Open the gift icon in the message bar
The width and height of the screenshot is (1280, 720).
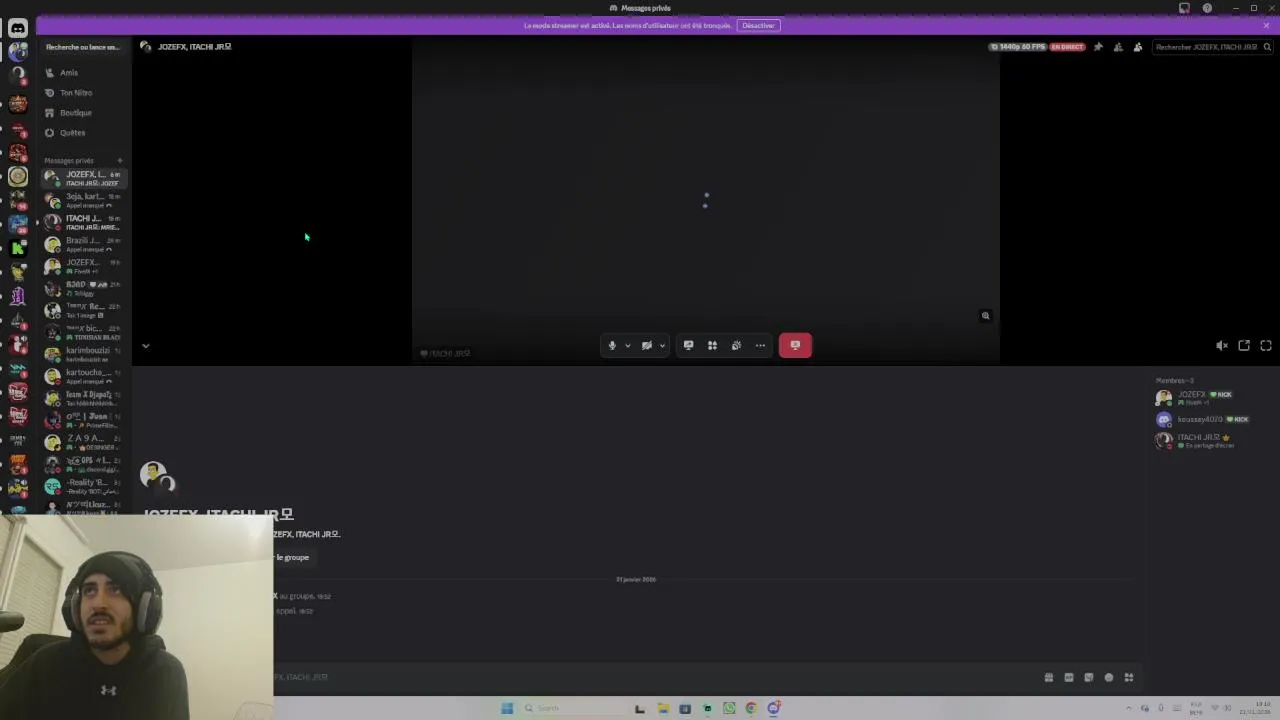(1049, 678)
